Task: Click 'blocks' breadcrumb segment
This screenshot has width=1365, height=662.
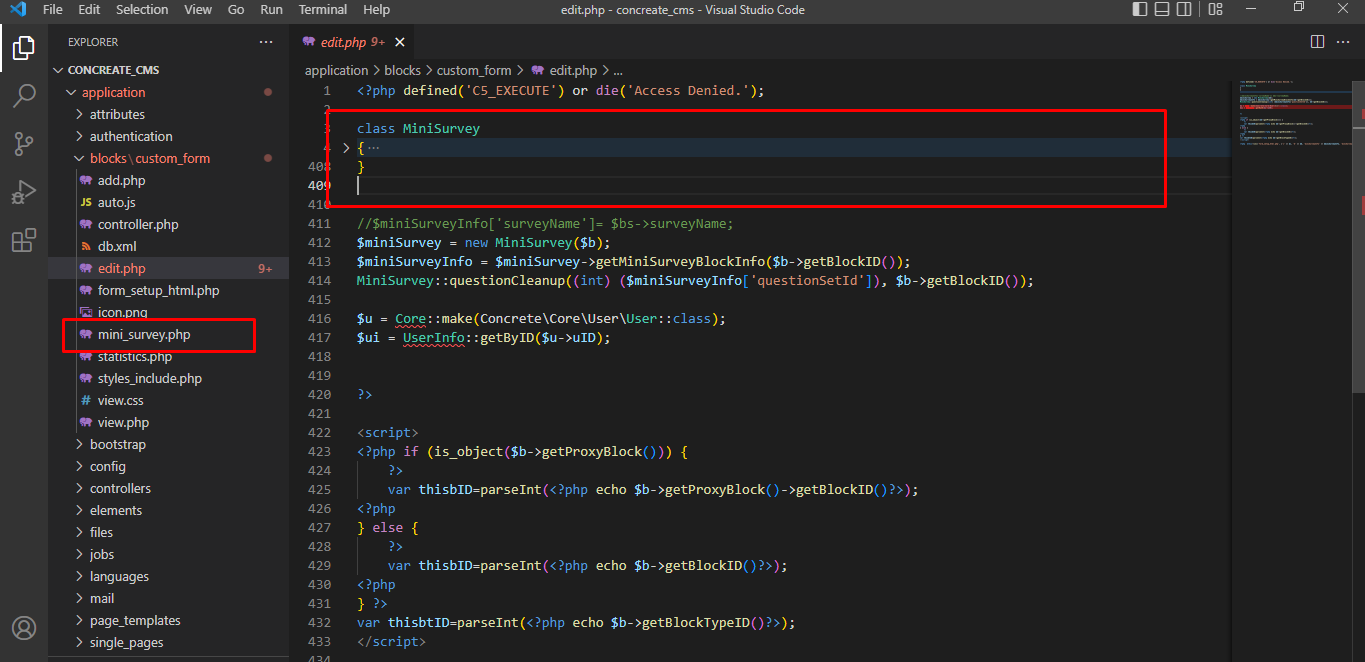Action: pyautogui.click(x=402, y=70)
